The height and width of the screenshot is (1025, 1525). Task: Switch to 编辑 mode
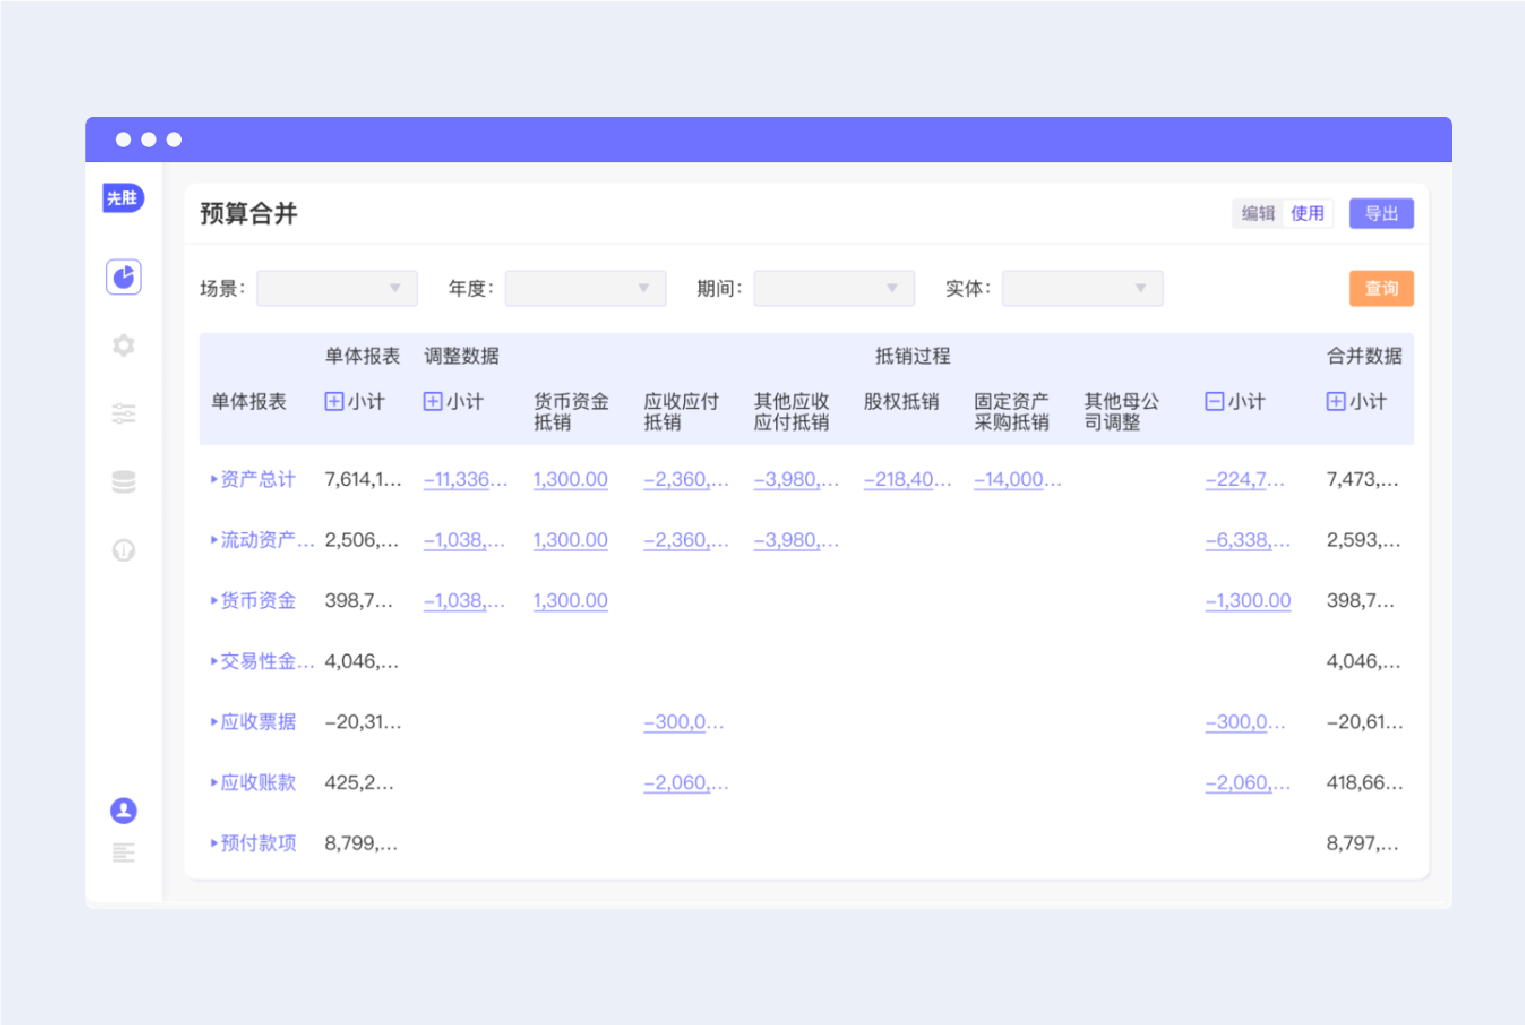click(x=1258, y=213)
